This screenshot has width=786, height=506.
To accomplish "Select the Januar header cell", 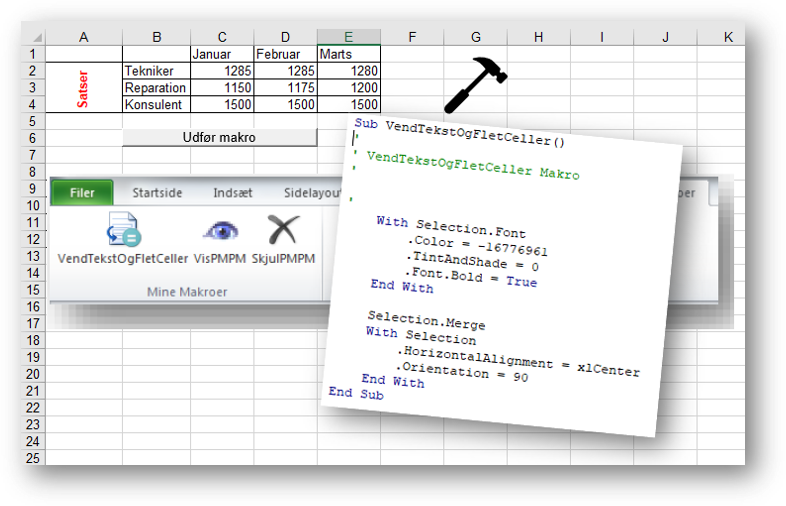I will [221, 54].
